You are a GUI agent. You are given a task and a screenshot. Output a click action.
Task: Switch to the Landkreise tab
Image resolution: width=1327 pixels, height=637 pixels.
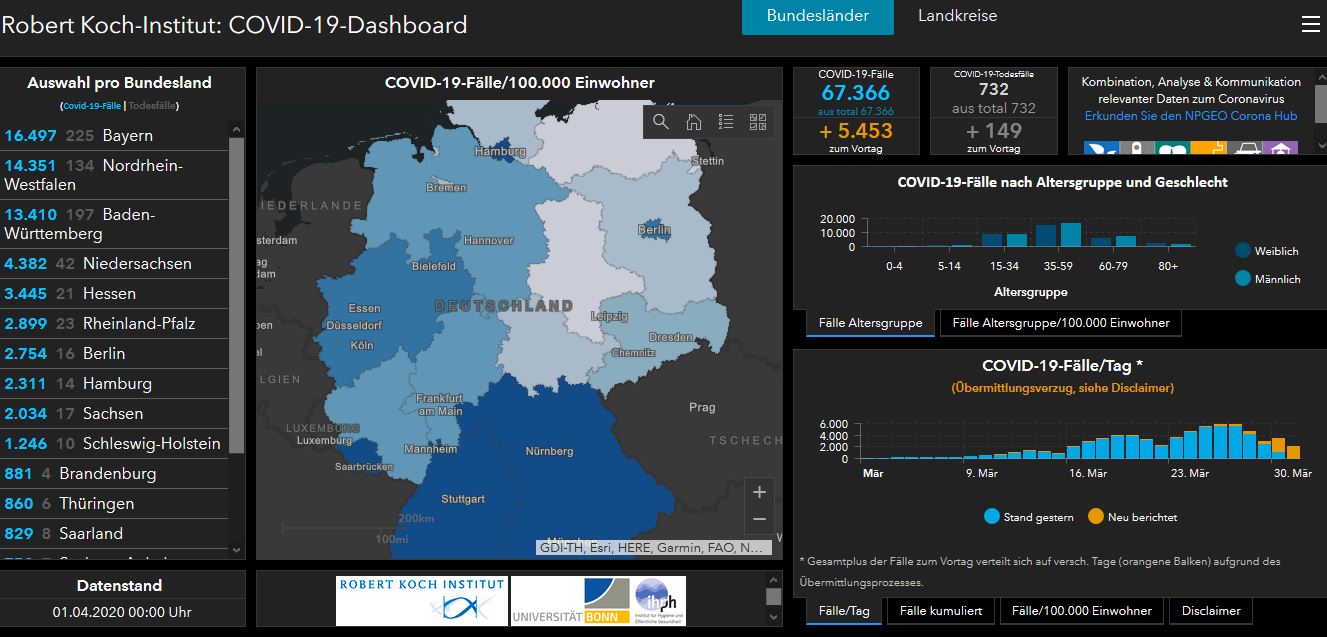(956, 15)
